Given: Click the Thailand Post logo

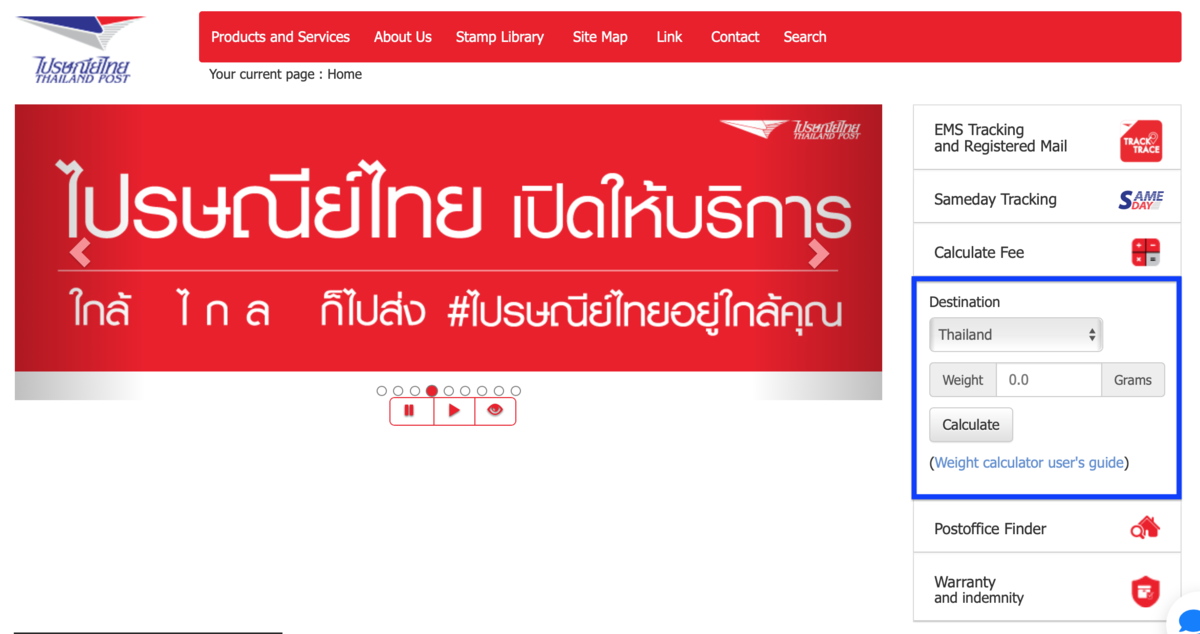Looking at the screenshot, I should 81,48.
